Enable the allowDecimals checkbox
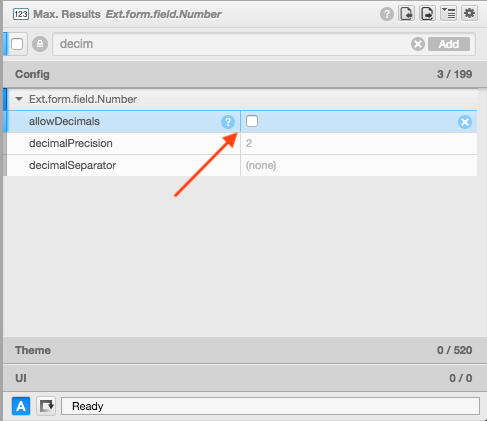The height and width of the screenshot is (421, 487). [252, 121]
